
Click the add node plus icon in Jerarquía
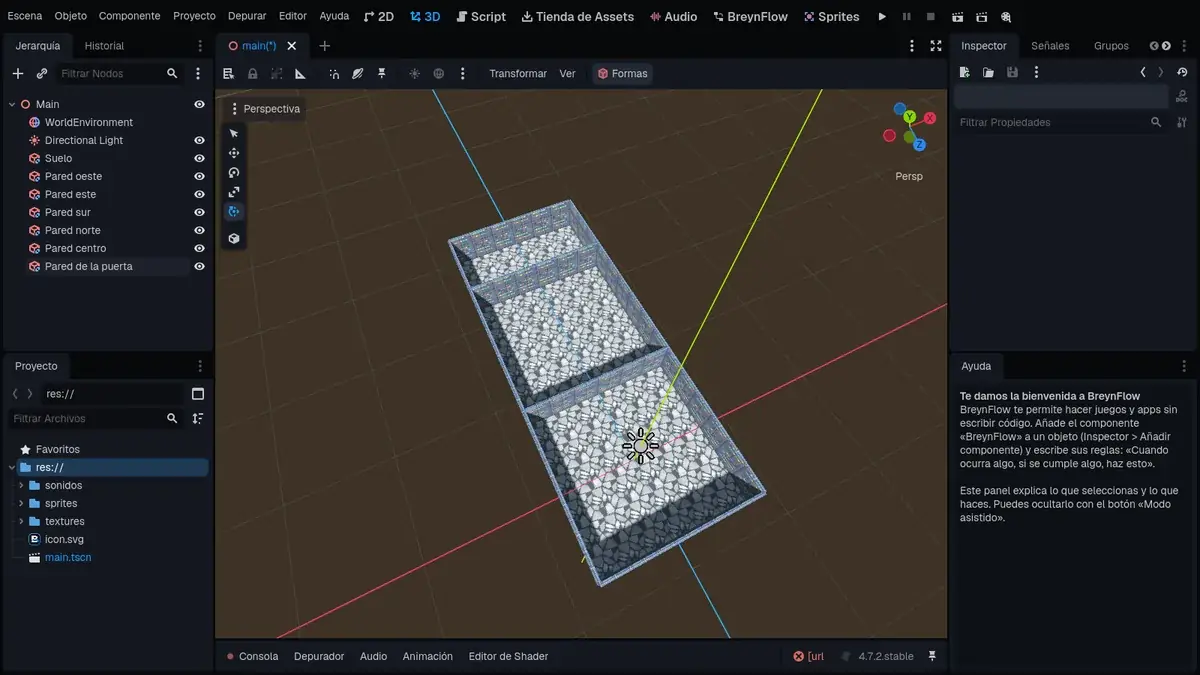(x=17, y=74)
